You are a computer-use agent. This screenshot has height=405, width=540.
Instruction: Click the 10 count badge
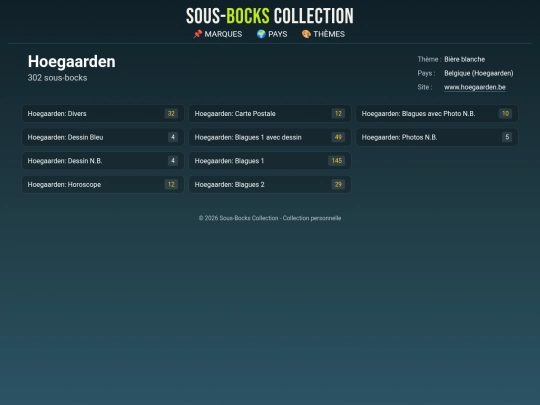coord(505,114)
